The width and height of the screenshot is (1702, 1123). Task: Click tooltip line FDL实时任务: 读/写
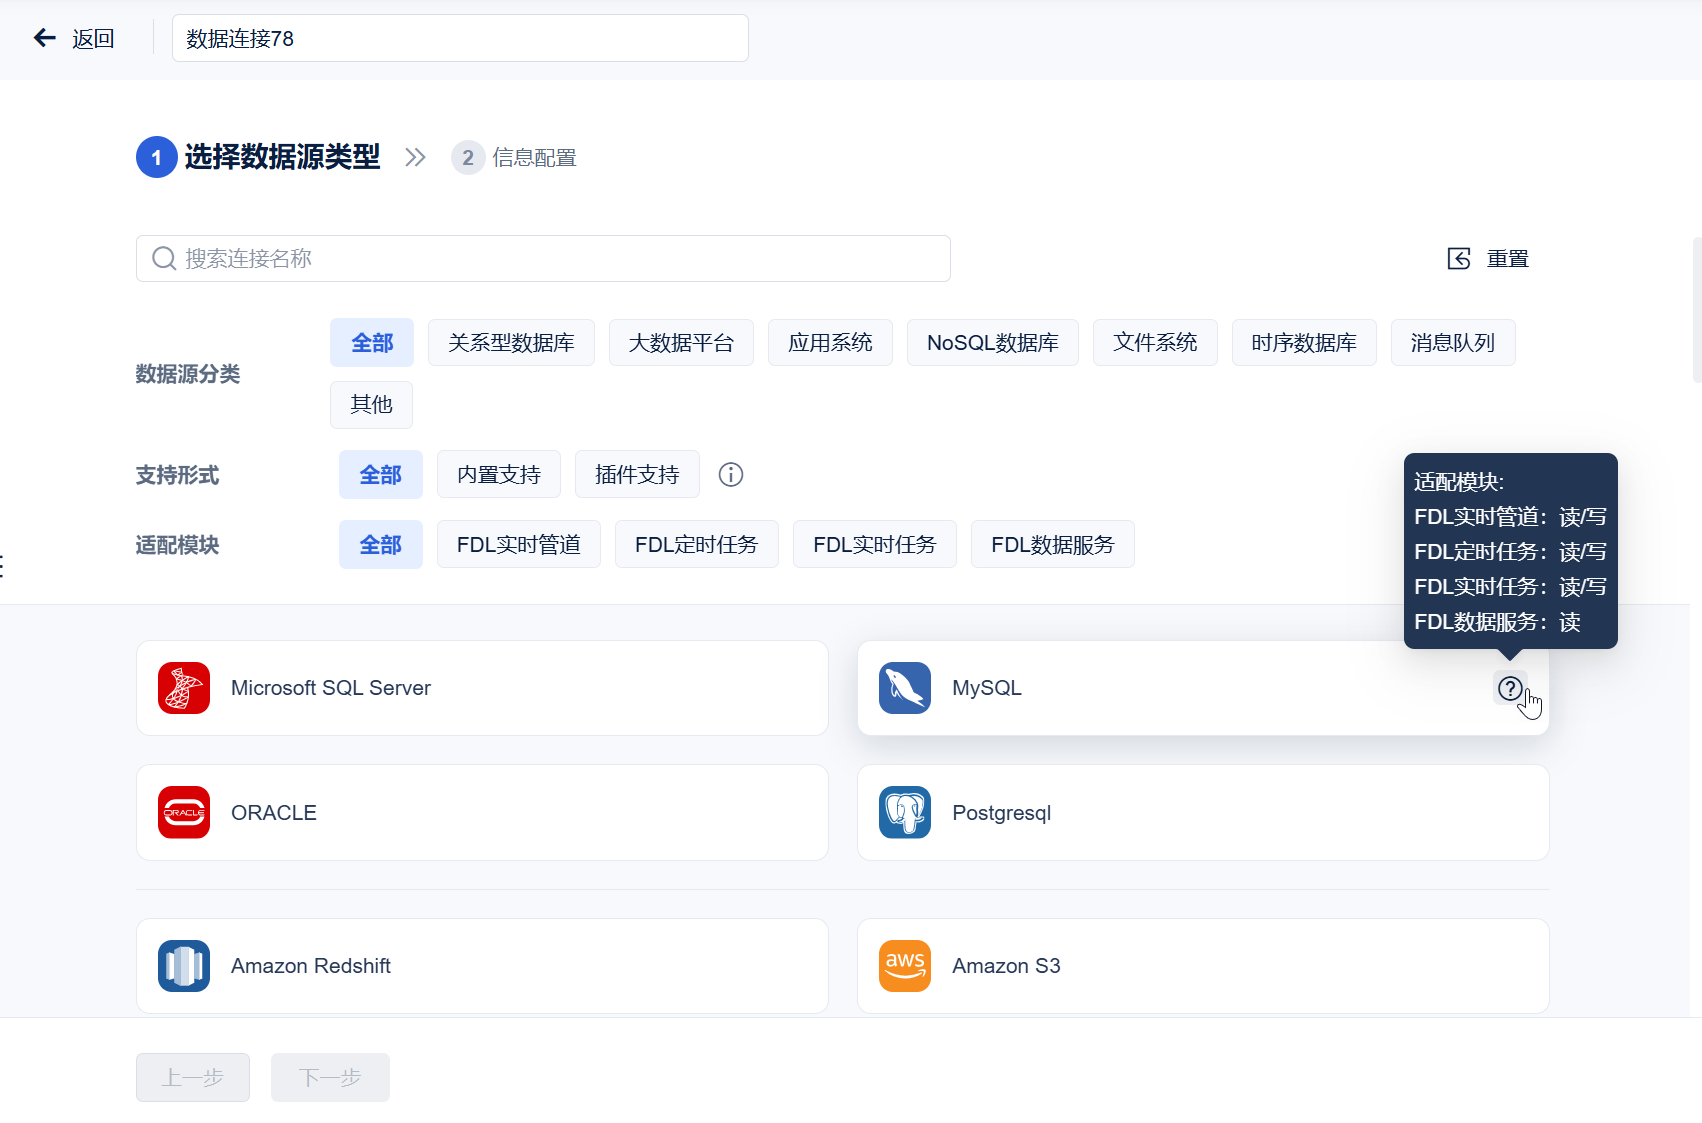(x=1510, y=587)
